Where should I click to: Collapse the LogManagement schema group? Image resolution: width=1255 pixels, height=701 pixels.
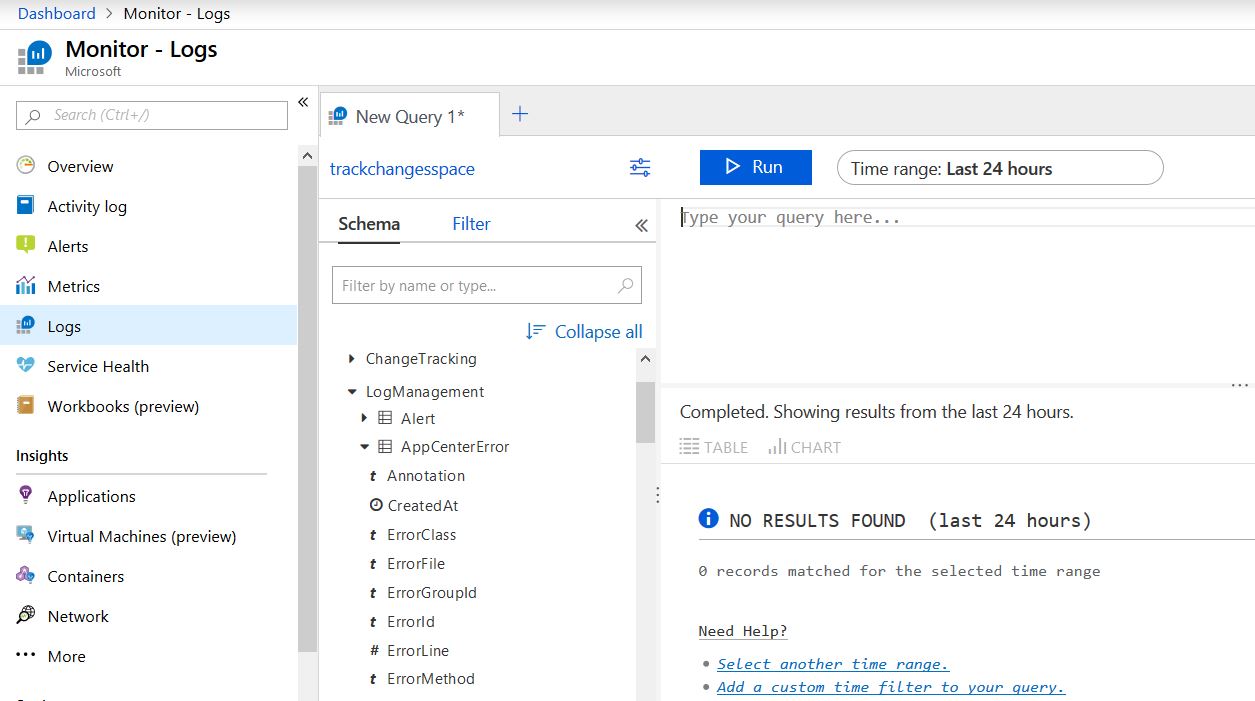tap(352, 392)
